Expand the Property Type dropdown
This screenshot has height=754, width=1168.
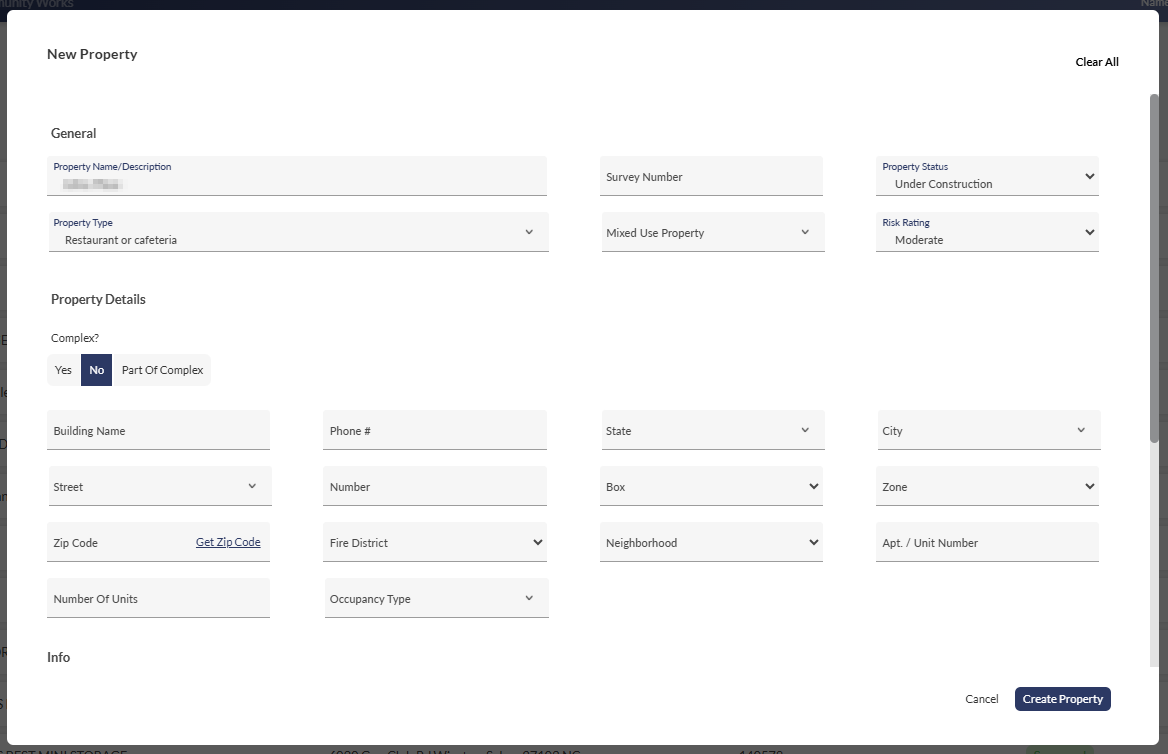(298, 233)
